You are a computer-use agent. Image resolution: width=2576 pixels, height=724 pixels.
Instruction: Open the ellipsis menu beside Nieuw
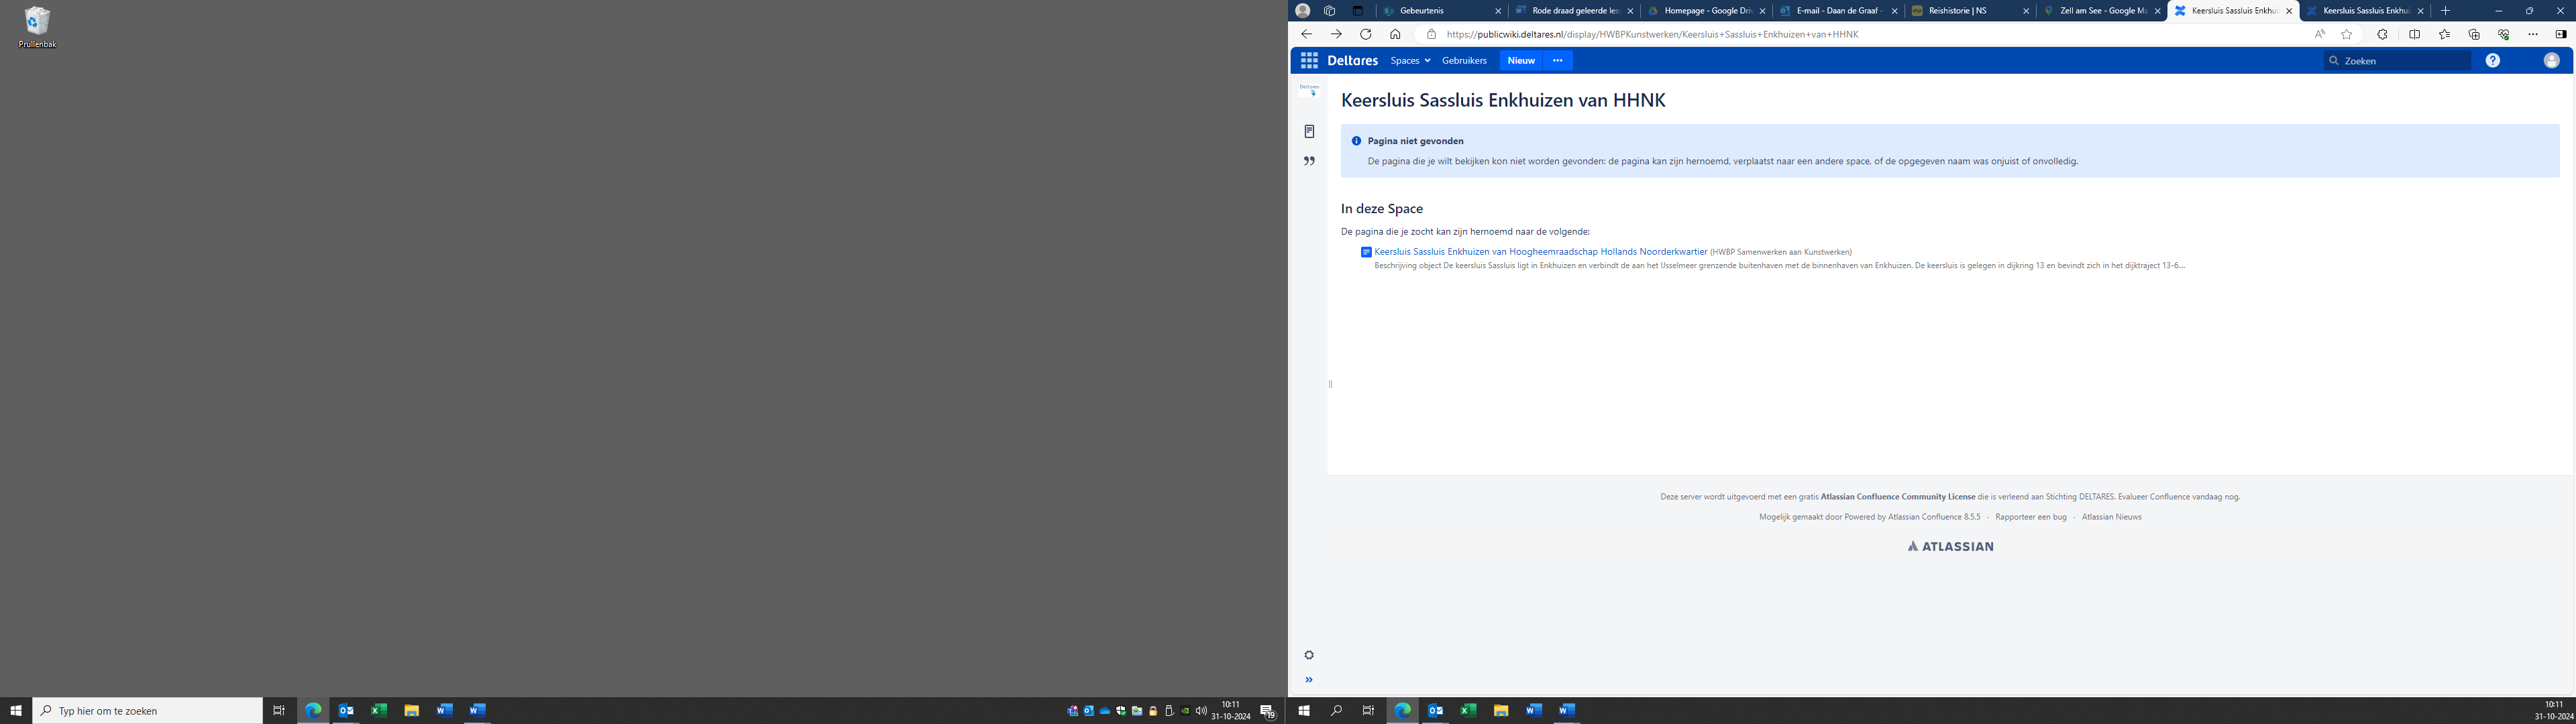[x=1557, y=61]
